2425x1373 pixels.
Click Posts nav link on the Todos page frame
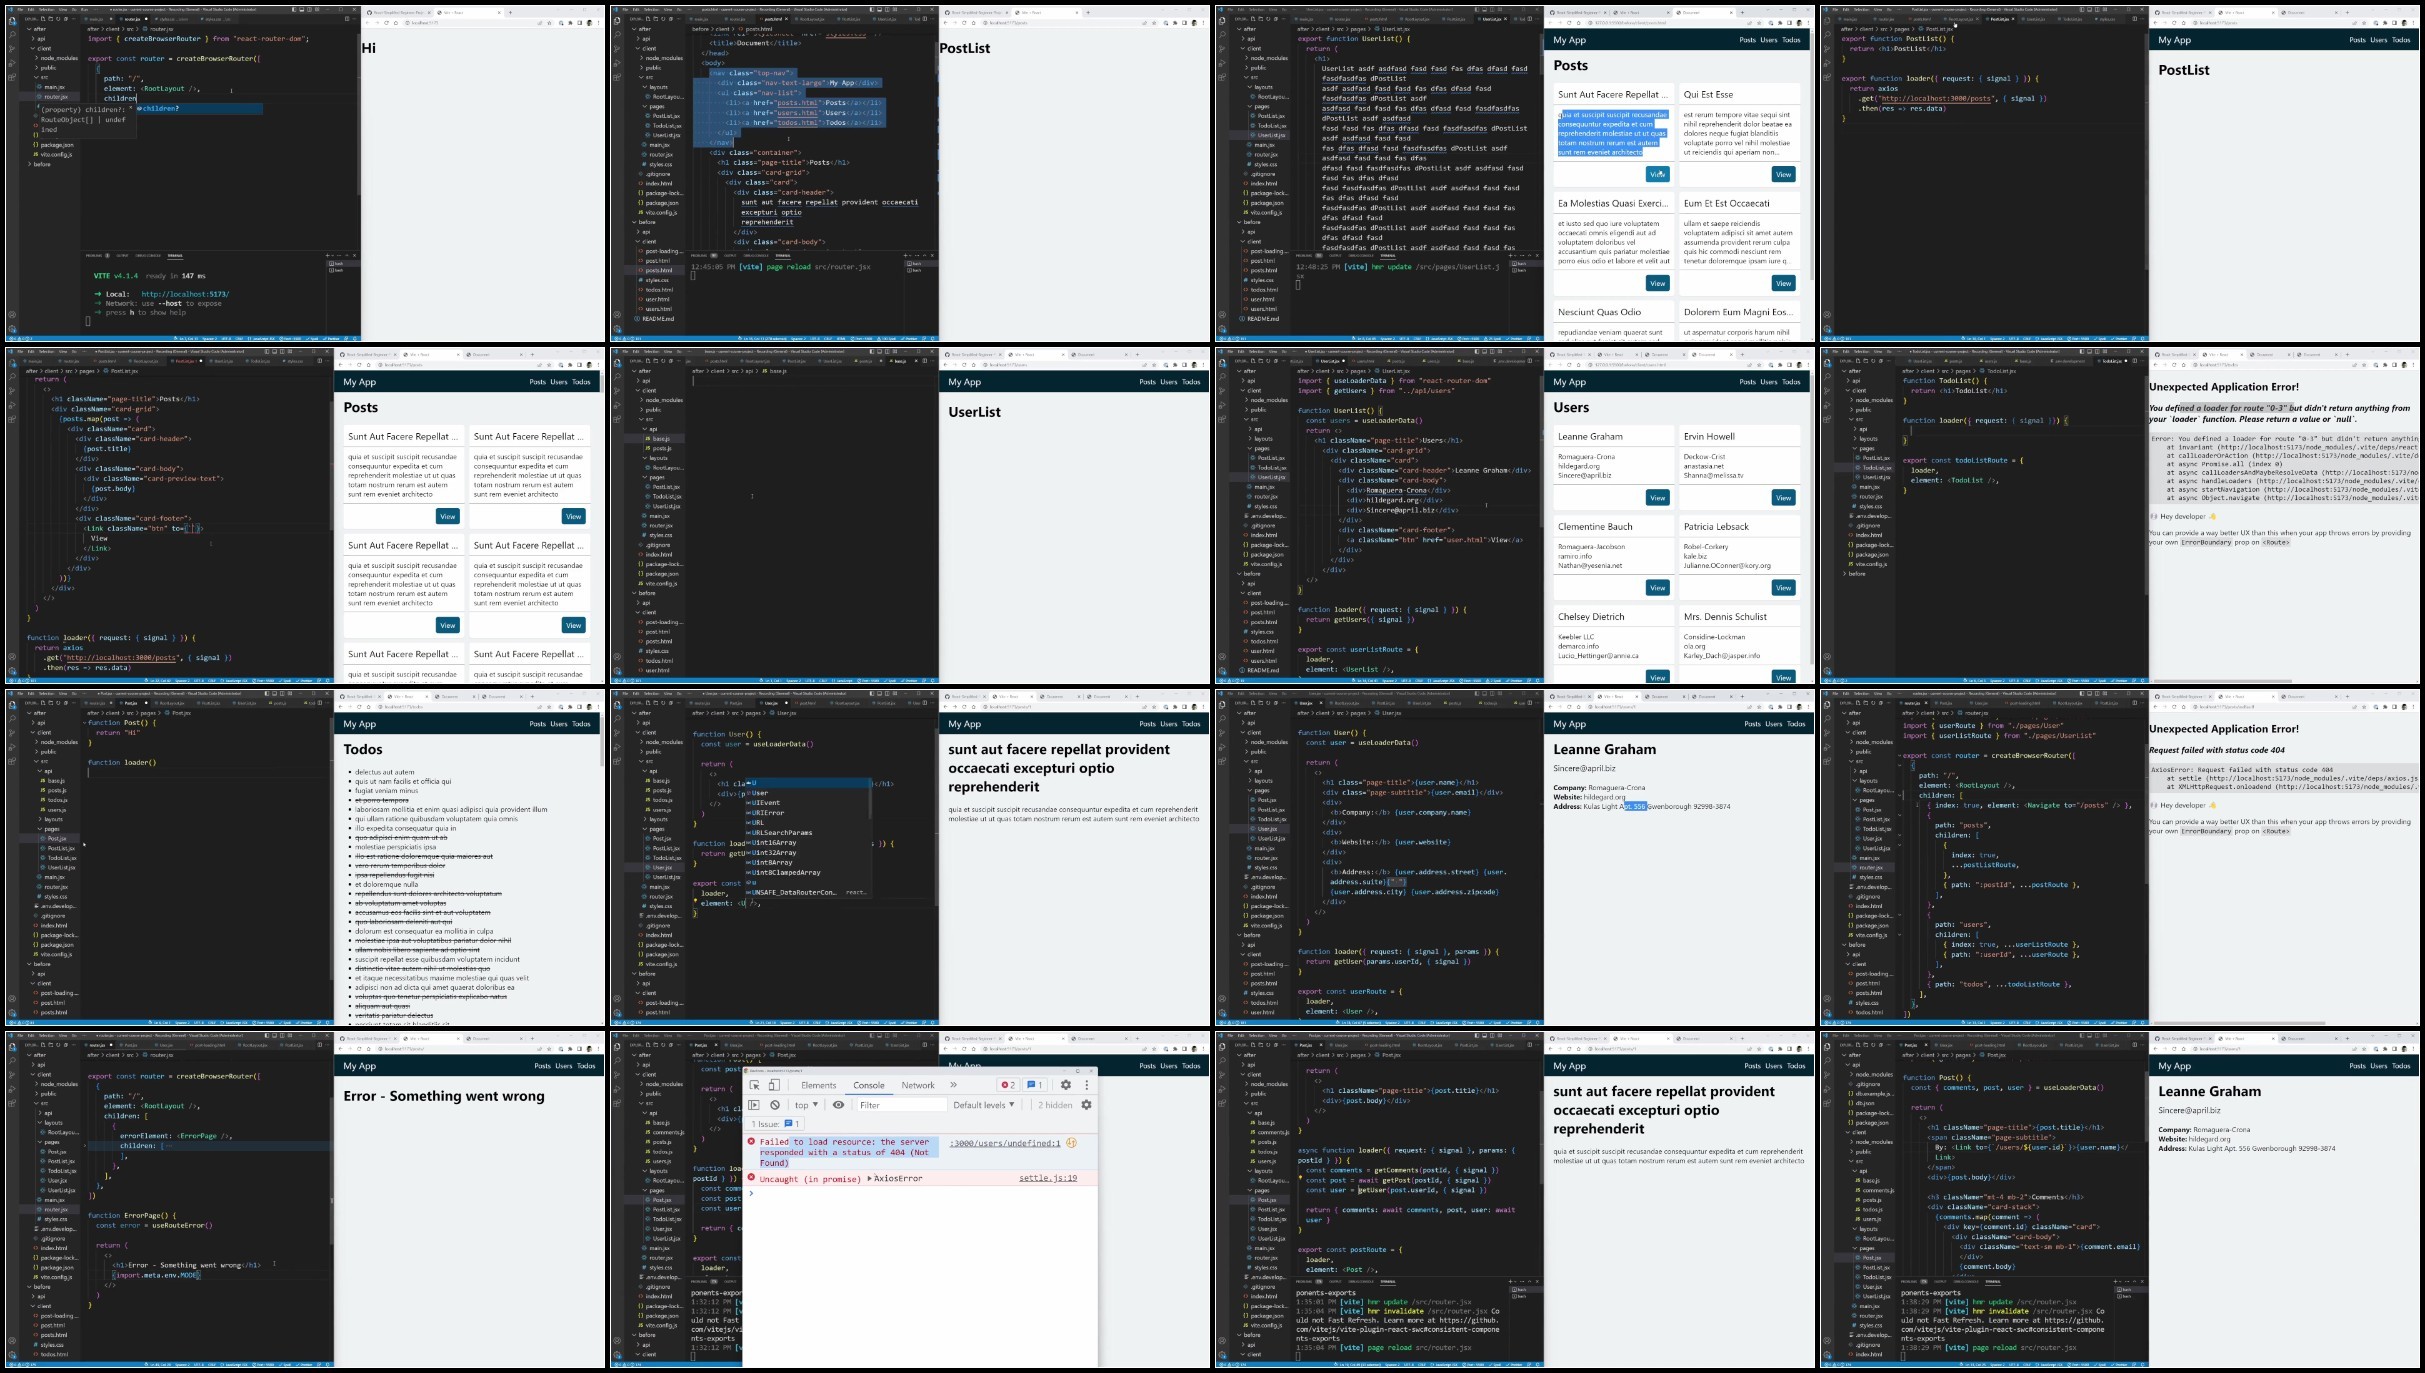(x=537, y=724)
